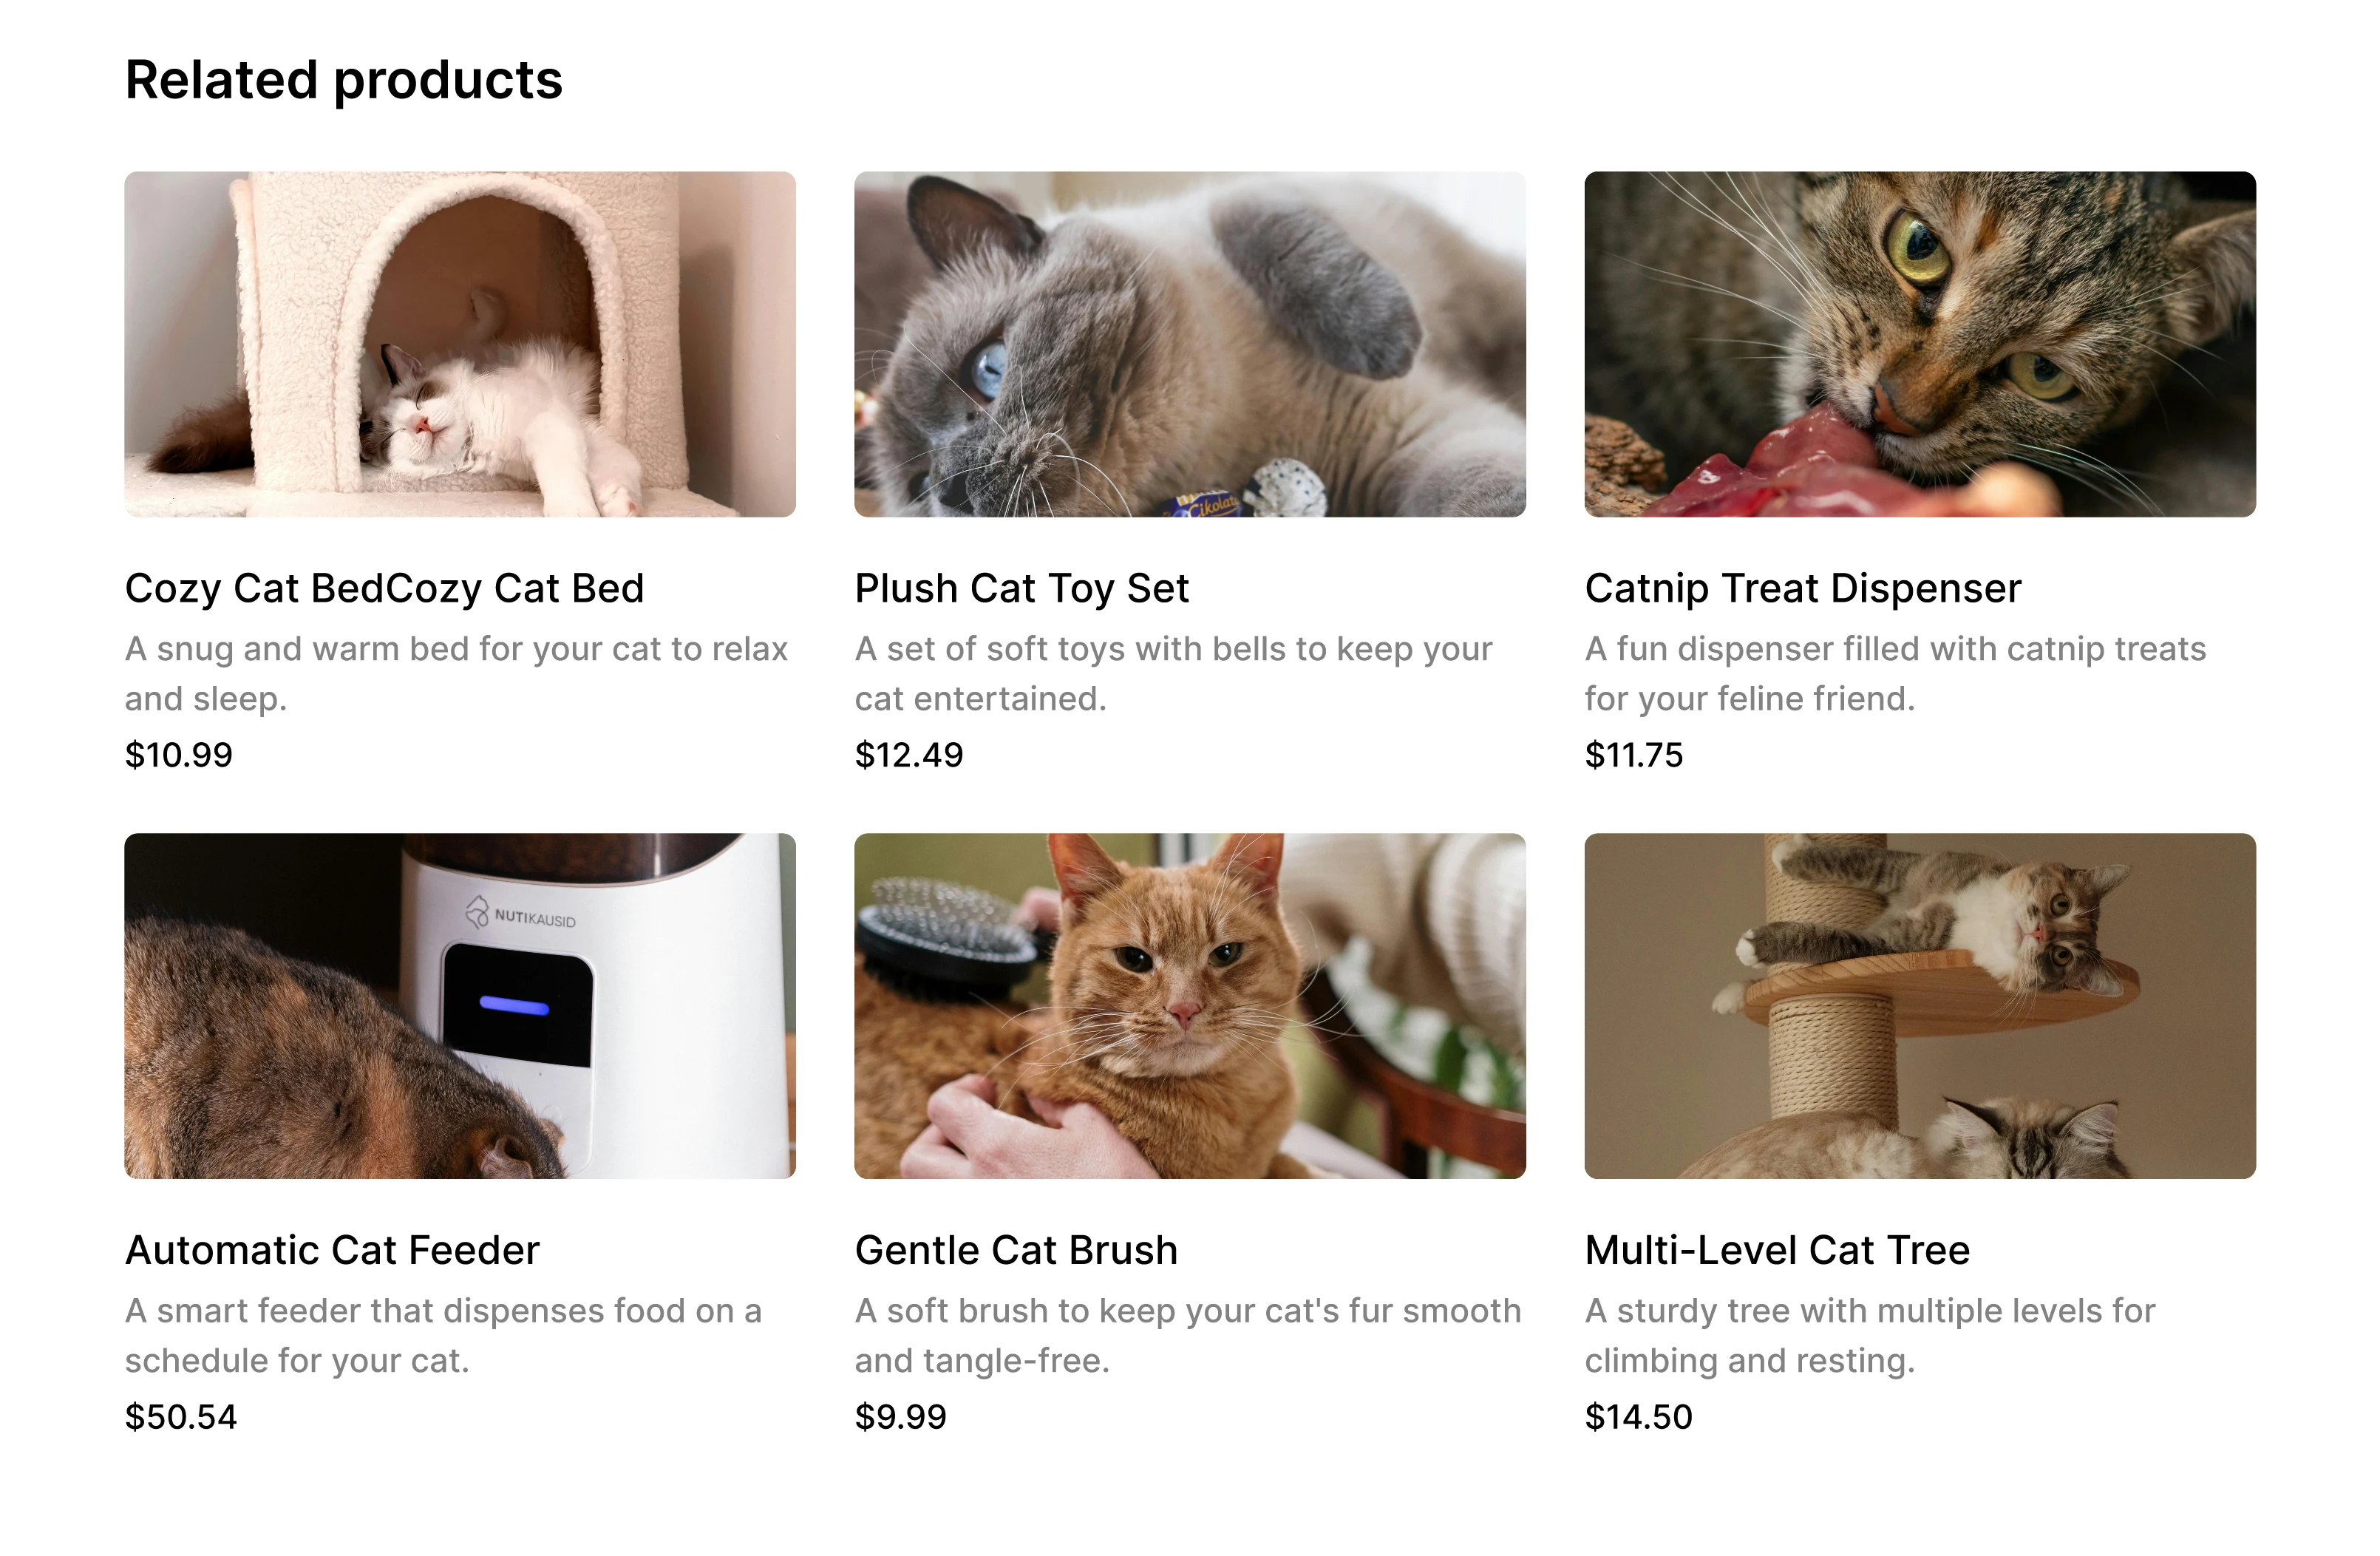
Task: Click the Cozy Cat Bed title link
Action: point(384,588)
